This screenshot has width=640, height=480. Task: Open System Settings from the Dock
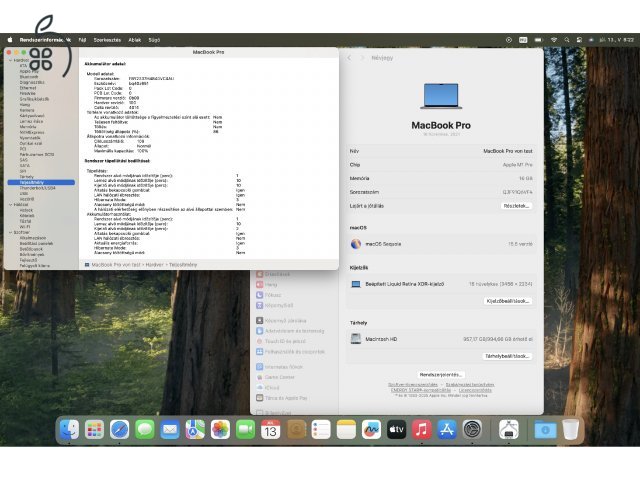472,429
